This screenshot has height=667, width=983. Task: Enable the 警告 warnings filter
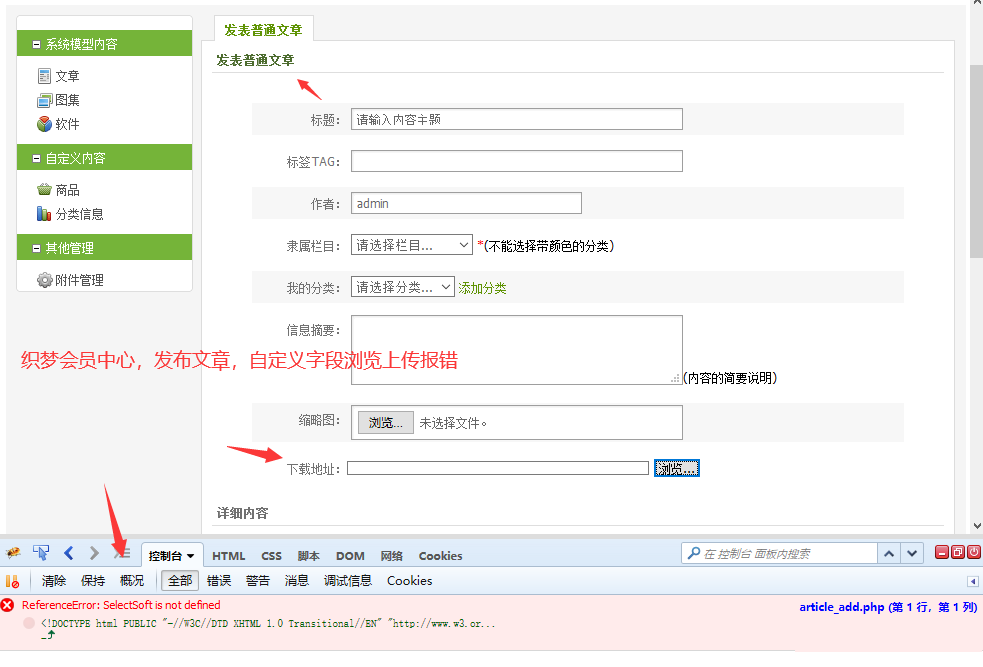(x=258, y=580)
